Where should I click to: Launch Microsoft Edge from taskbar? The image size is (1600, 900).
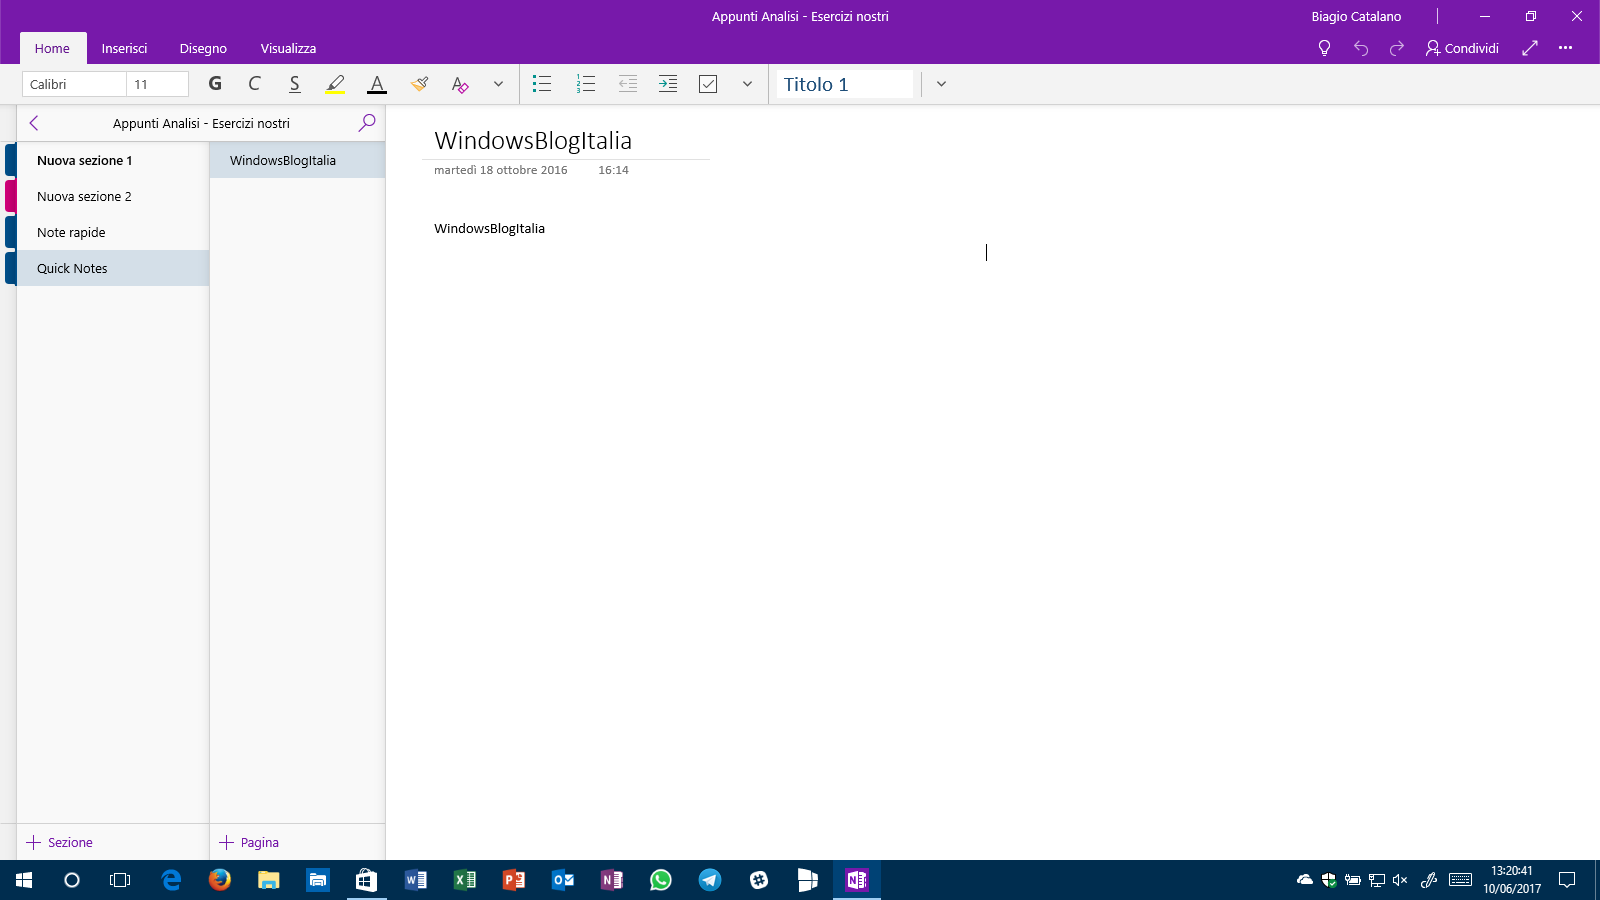(x=171, y=880)
